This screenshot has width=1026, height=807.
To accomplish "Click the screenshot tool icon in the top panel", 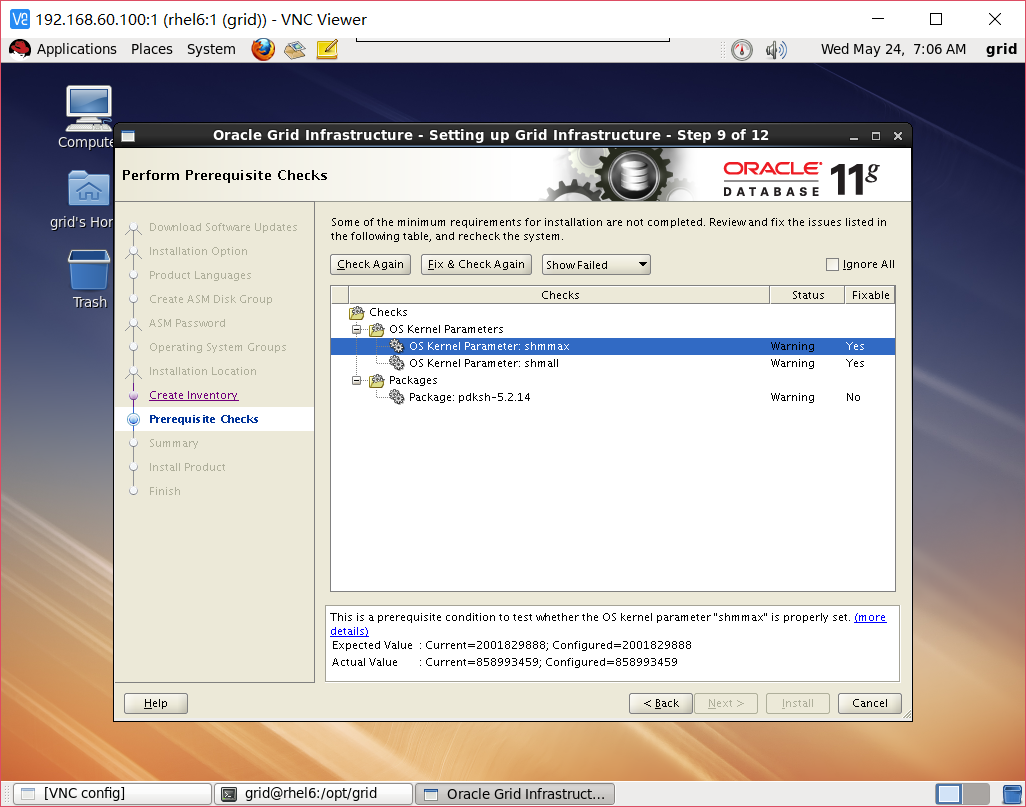I will tap(294, 48).
